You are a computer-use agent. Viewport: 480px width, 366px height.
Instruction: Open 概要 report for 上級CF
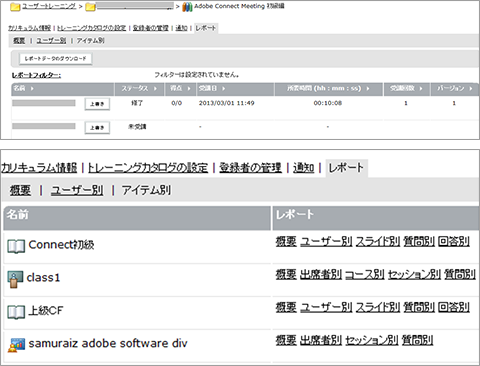[286, 307]
